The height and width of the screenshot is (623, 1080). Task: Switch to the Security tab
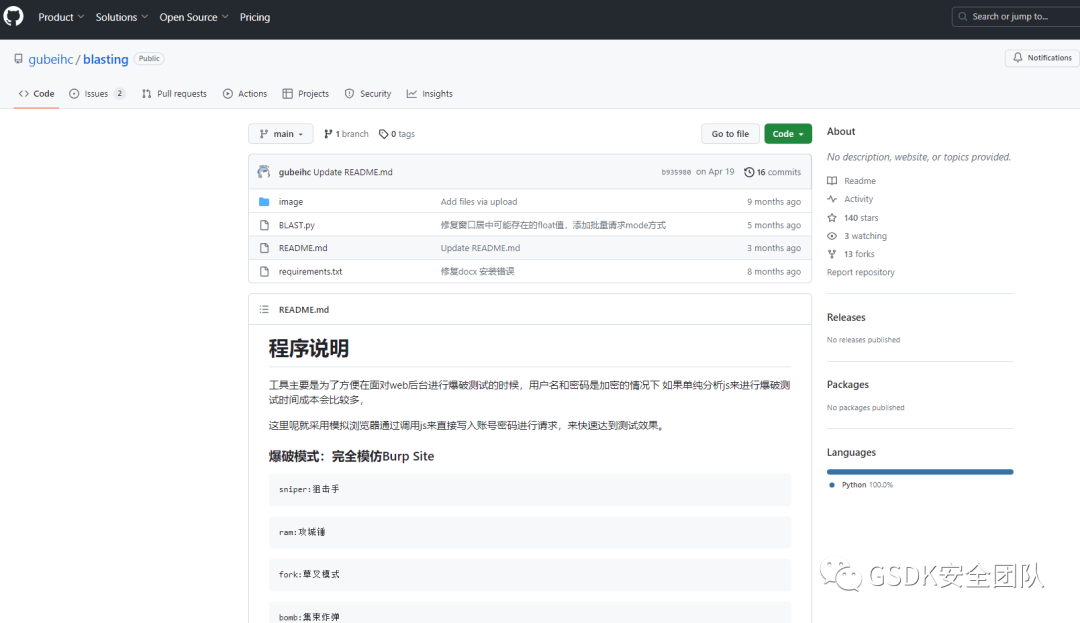[368, 94]
